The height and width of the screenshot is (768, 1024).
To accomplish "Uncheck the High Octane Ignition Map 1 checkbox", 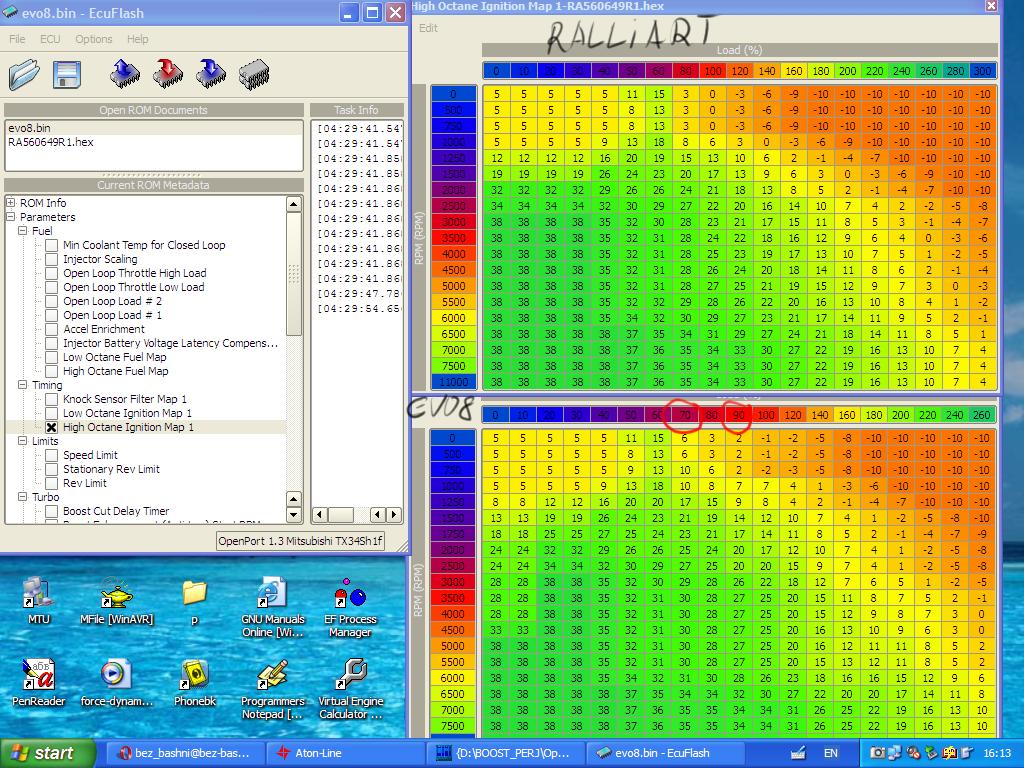I will [52, 427].
